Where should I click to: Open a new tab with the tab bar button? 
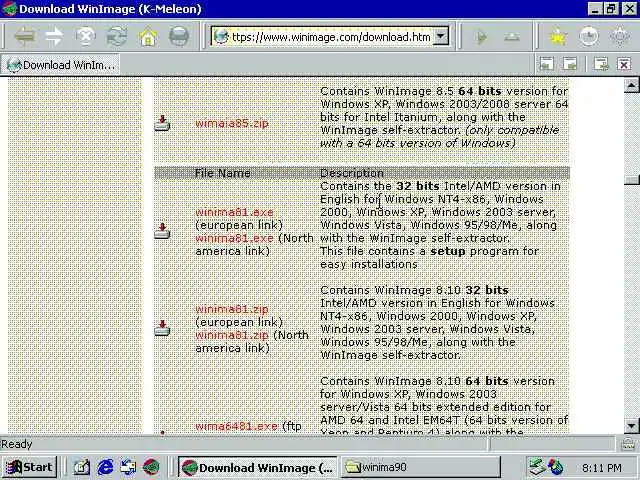(601, 64)
